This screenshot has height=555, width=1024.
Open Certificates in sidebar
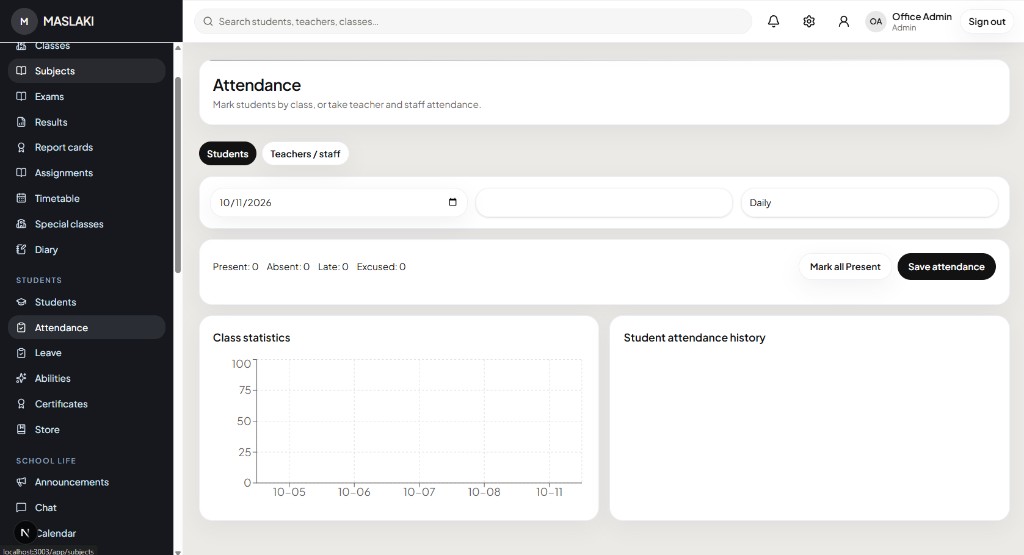point(86,404)
